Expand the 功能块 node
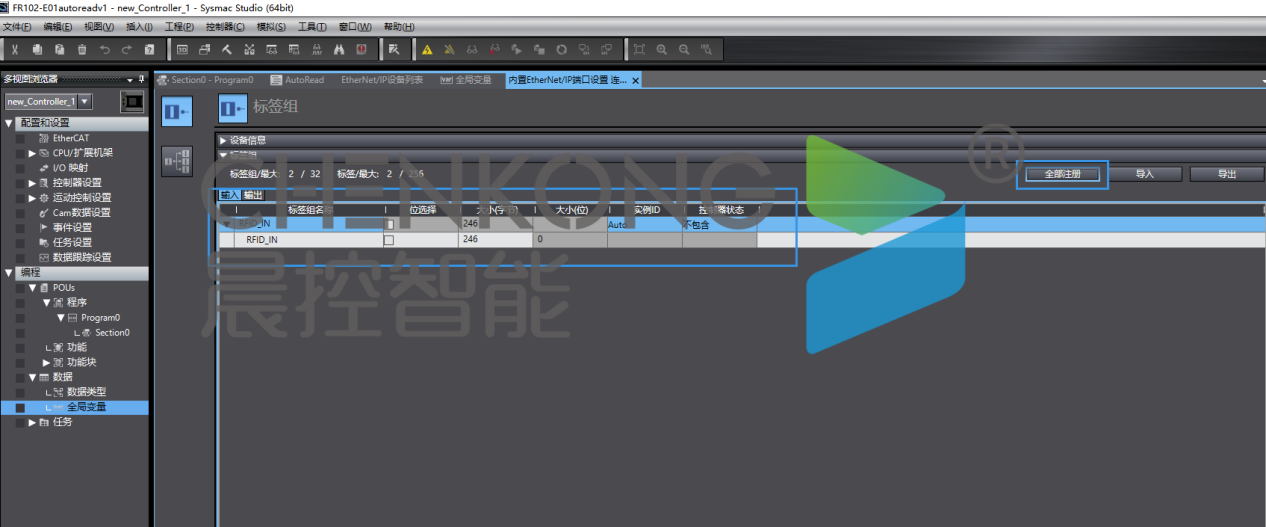The width and height of the screenshot is (1266, 527). [x=46, y=362]
